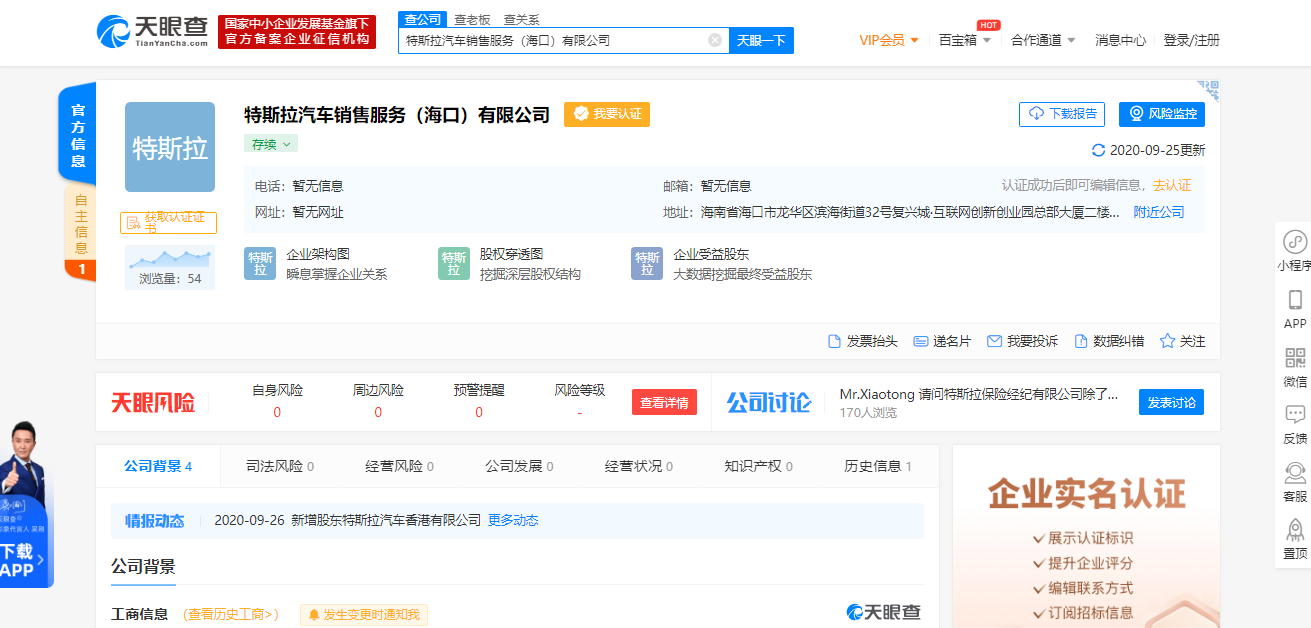Select the 查关系 search tab
Screen dimensions: 1311x628
click(521, 19)
